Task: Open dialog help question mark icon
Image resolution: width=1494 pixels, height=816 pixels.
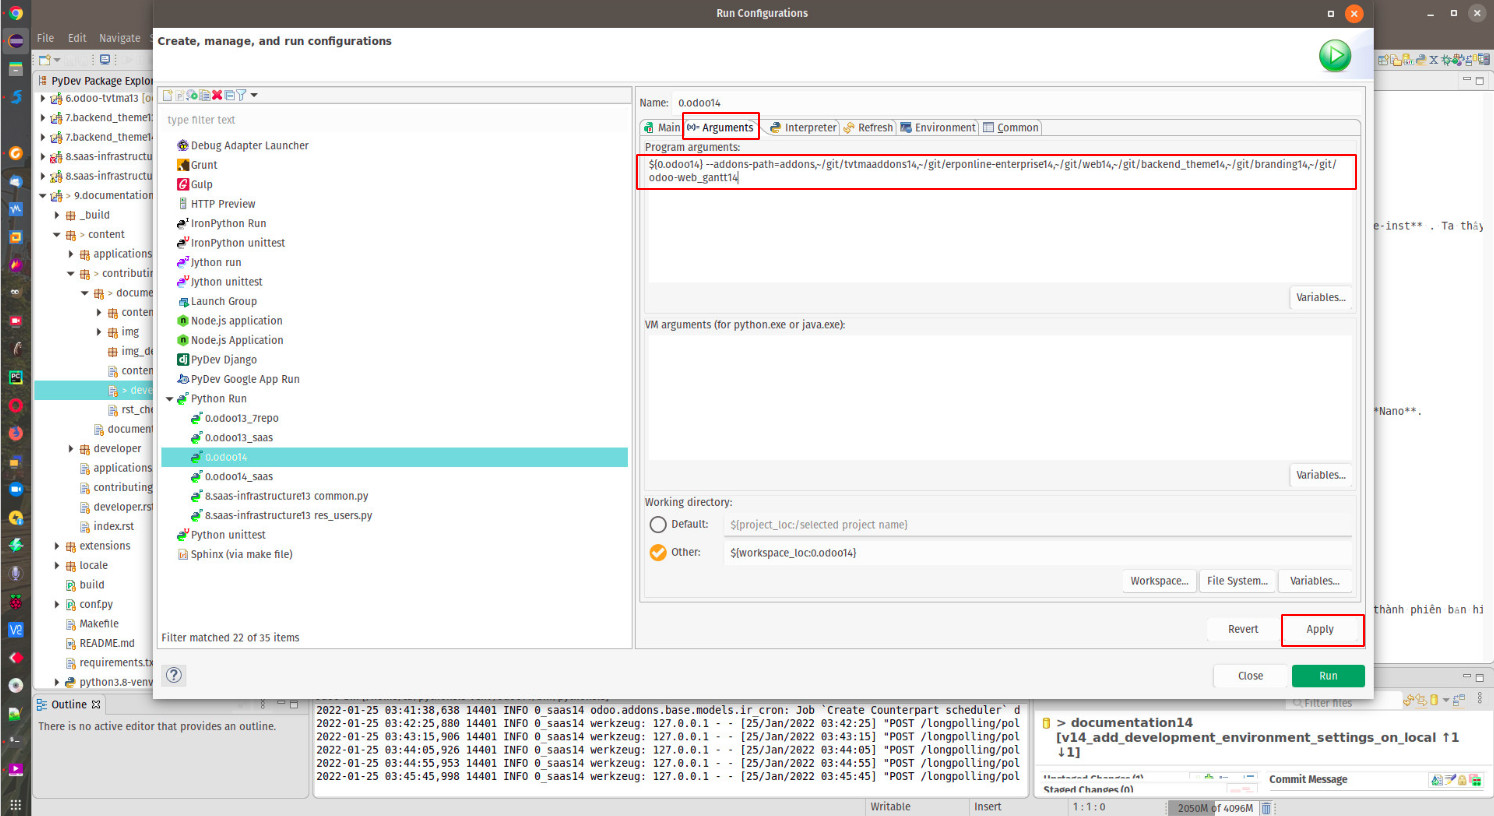Action: point(174,675)
